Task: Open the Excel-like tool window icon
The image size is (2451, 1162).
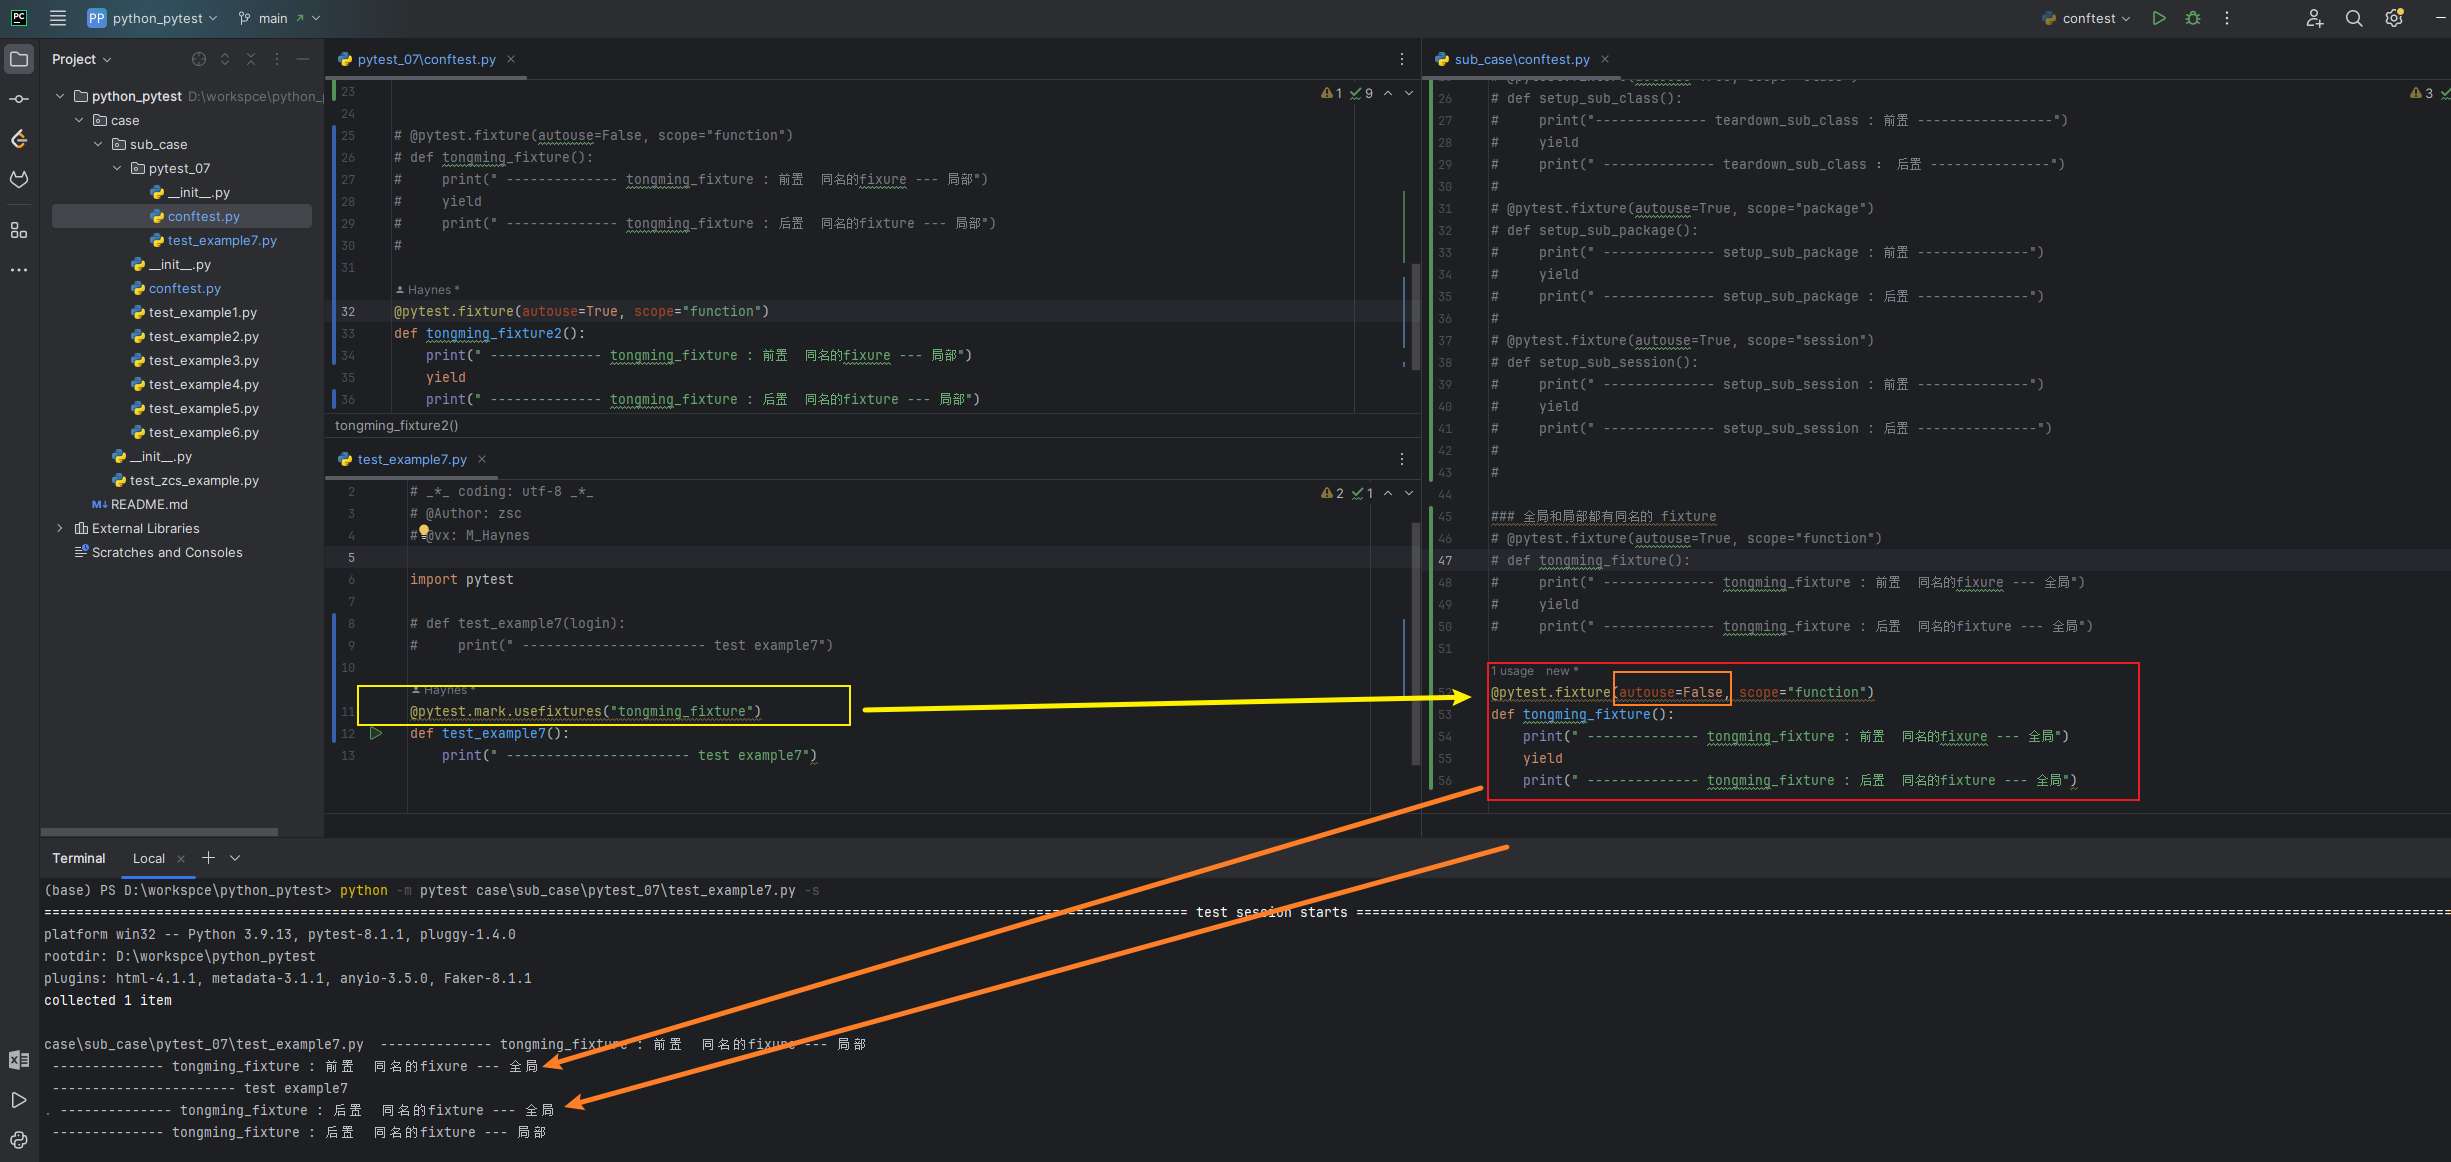Action: (x=19, y=1060)
